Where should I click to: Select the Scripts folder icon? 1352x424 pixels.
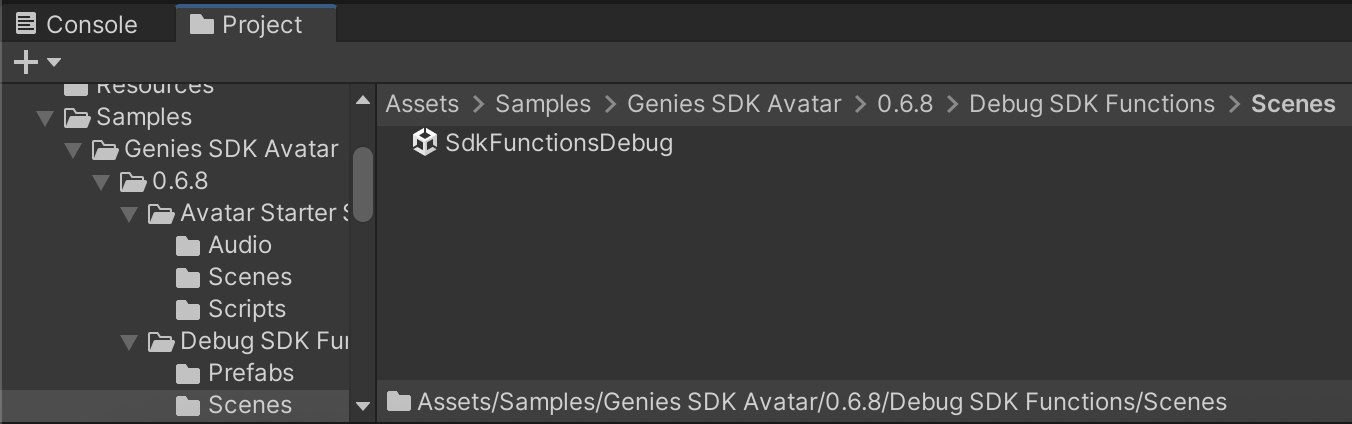[188, 309]
